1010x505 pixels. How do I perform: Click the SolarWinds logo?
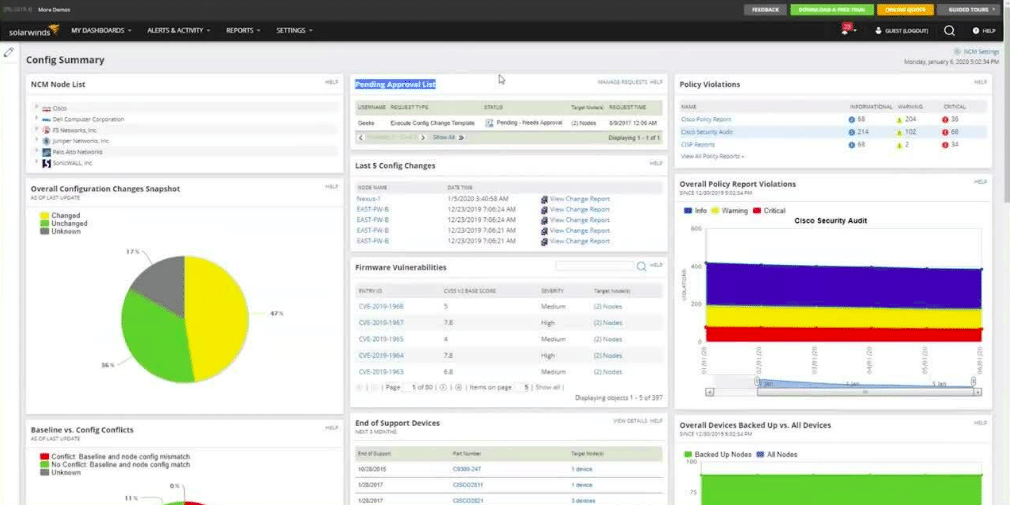coord(34,30)
